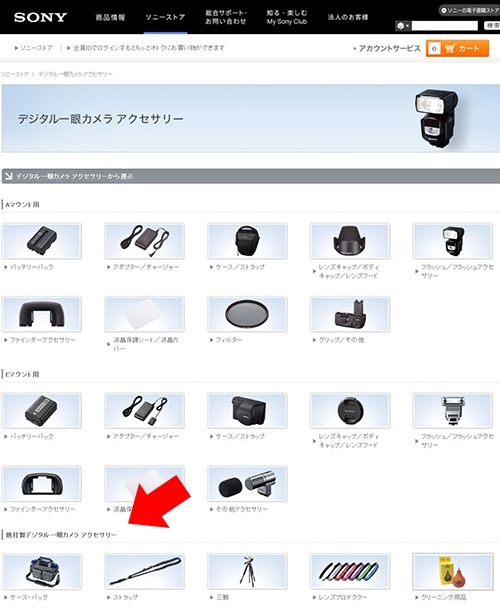Open the 三脚 tripod thumbnail

247,572
